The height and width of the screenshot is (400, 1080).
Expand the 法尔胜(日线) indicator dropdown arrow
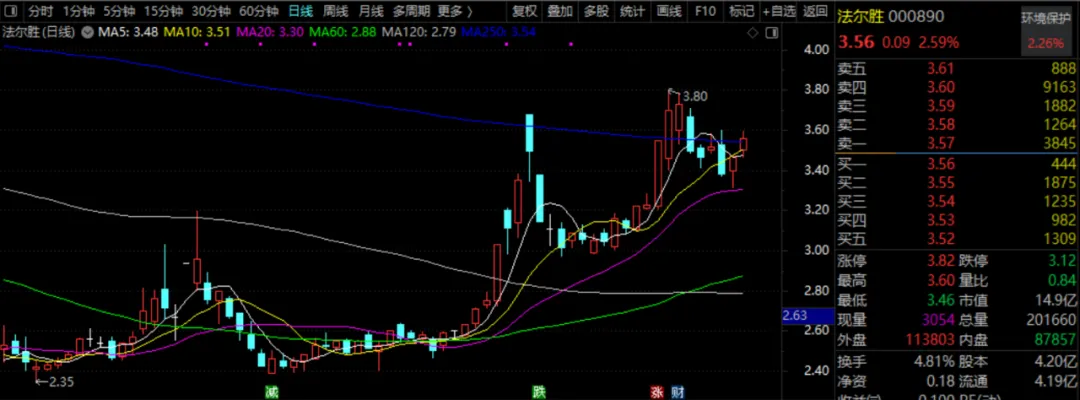(87, 32)
